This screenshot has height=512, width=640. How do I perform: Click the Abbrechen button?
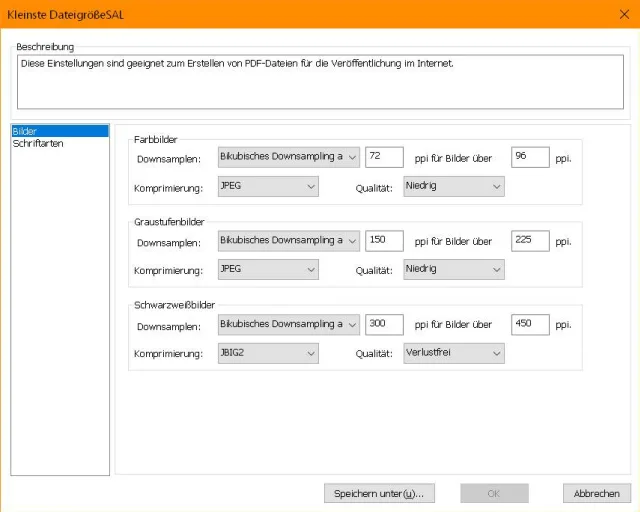click(597, 493)
